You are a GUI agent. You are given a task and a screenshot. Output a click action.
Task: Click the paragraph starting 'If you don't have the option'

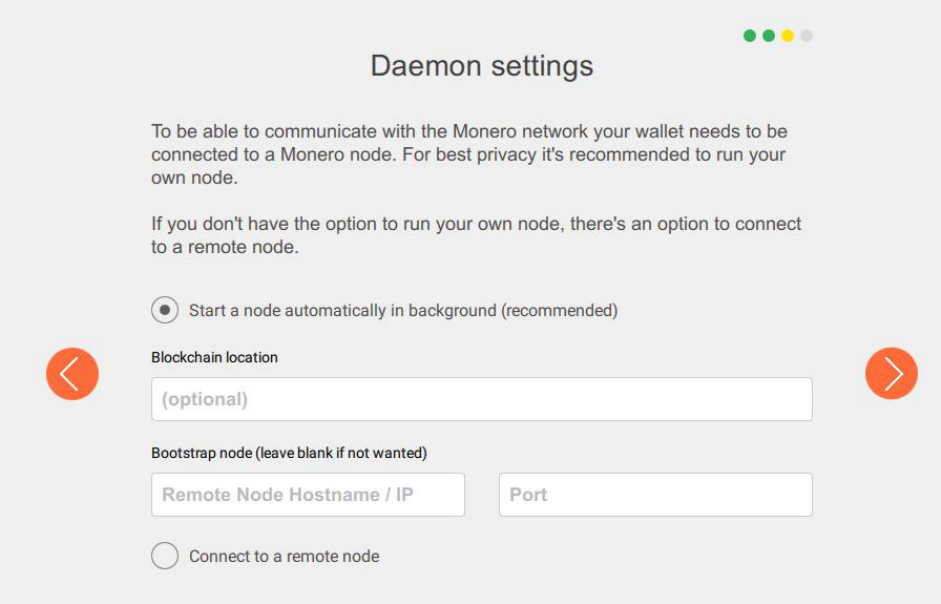pyautogui.click(x=476, y=235)
